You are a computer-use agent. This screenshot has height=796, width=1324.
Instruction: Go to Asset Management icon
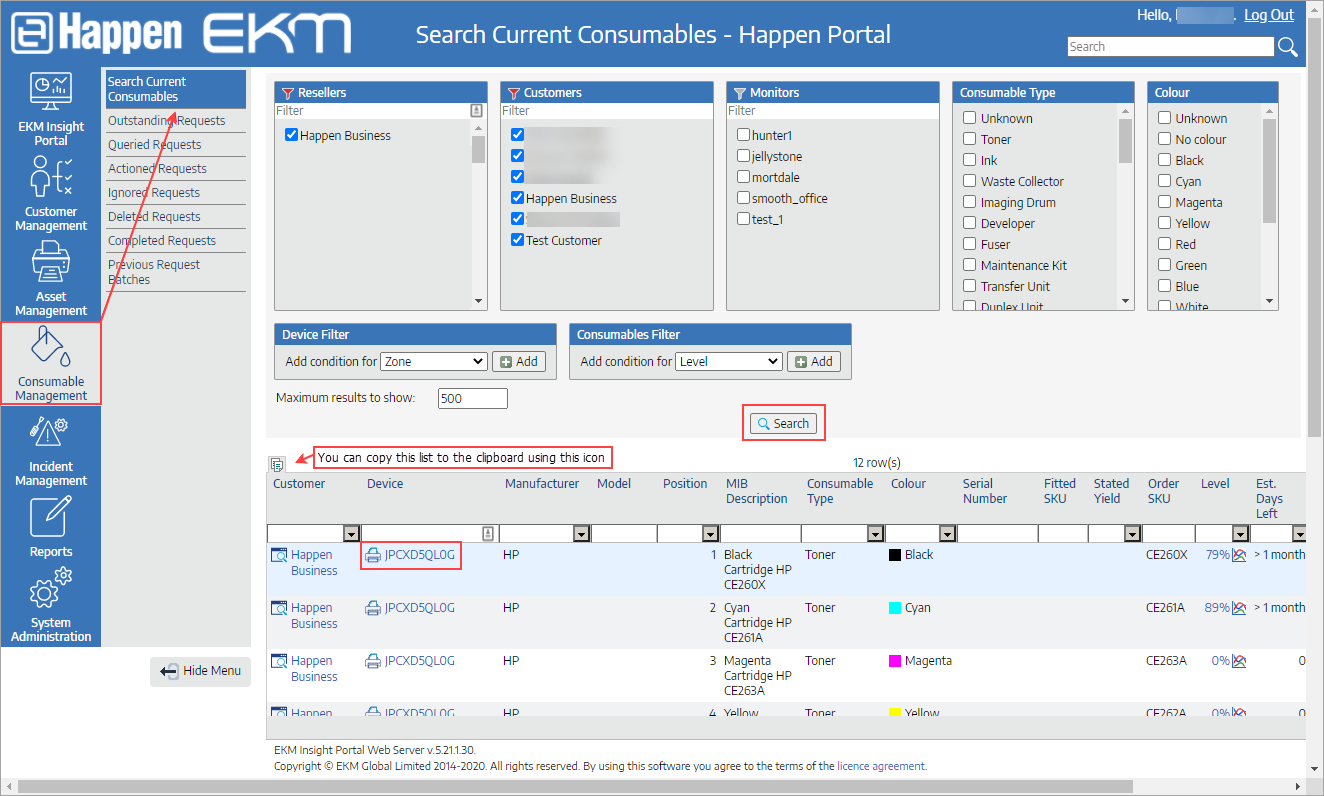(51, 263)
